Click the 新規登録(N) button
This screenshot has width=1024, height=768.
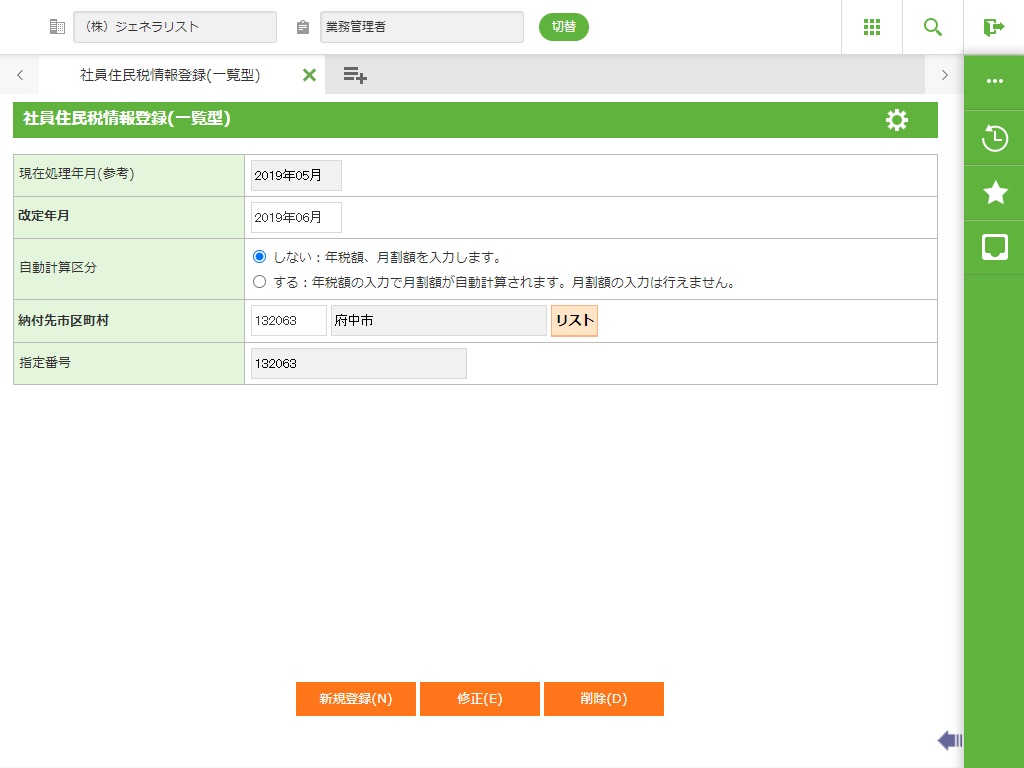tap(355, 699)
